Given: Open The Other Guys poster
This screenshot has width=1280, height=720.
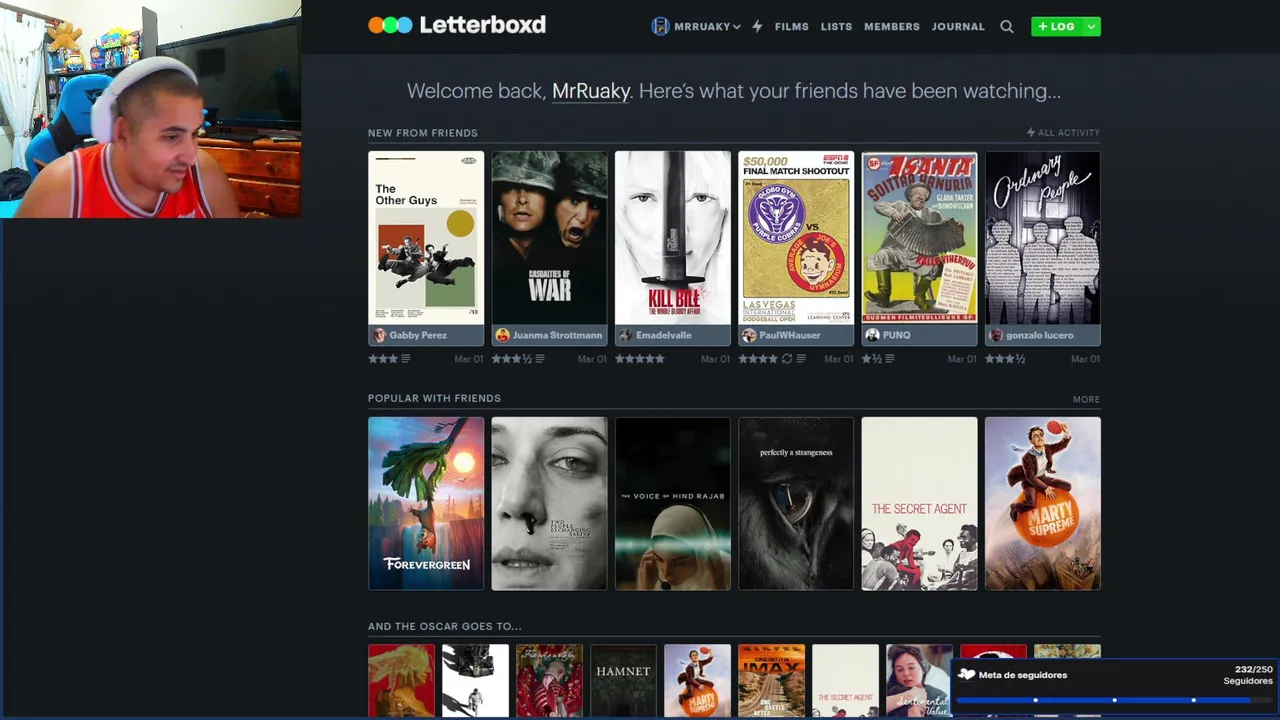Looking at the screenshot, I should [426, 237].
